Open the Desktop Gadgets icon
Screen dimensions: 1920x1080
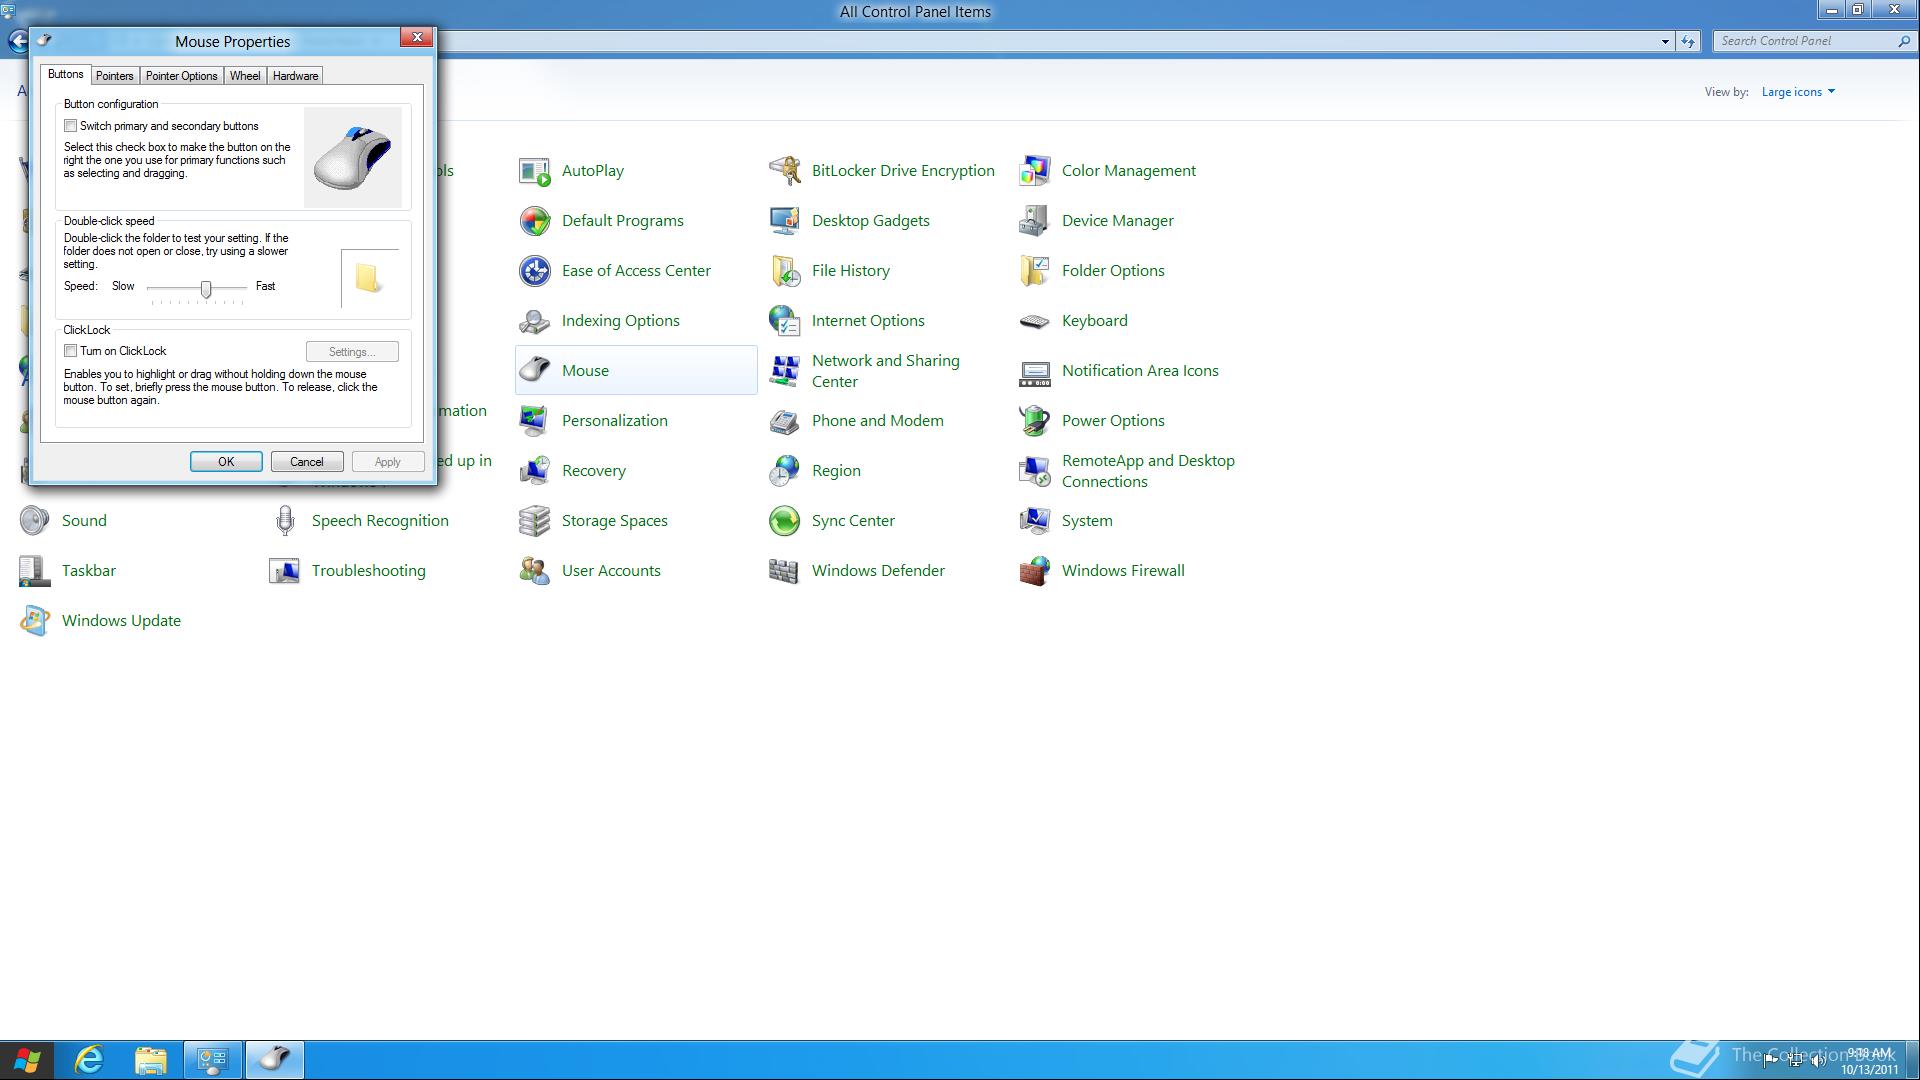pos(785,221)
